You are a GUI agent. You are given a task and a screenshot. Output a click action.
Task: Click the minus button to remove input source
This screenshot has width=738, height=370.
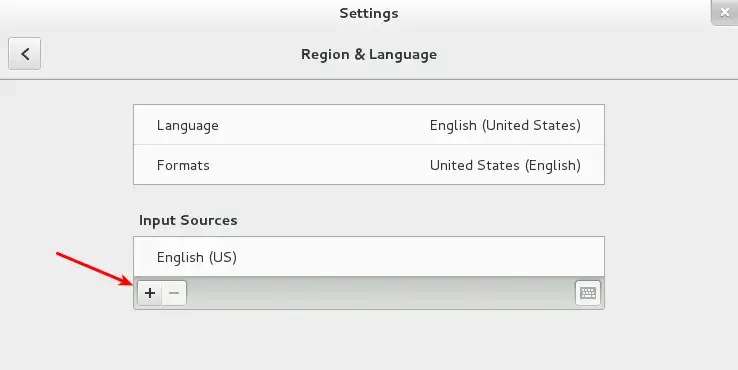(174, 293)
